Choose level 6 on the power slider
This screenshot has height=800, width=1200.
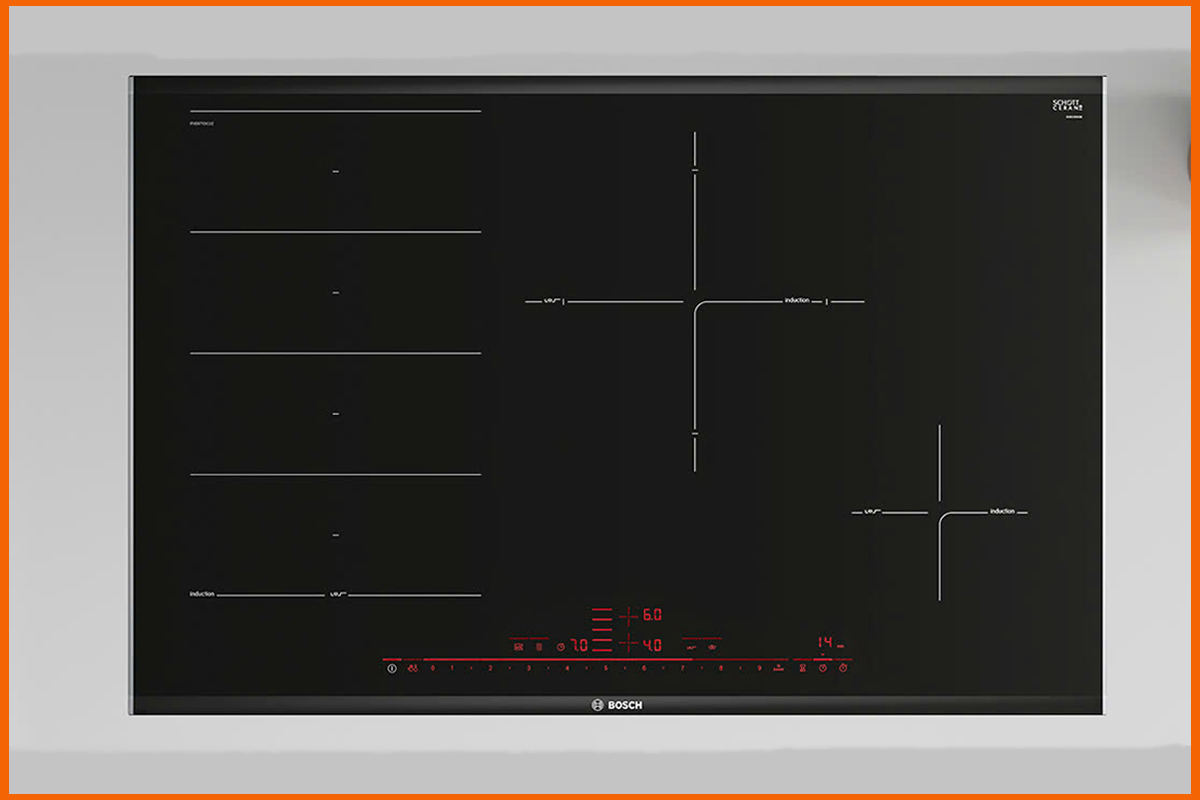click(x=644, y=668)
